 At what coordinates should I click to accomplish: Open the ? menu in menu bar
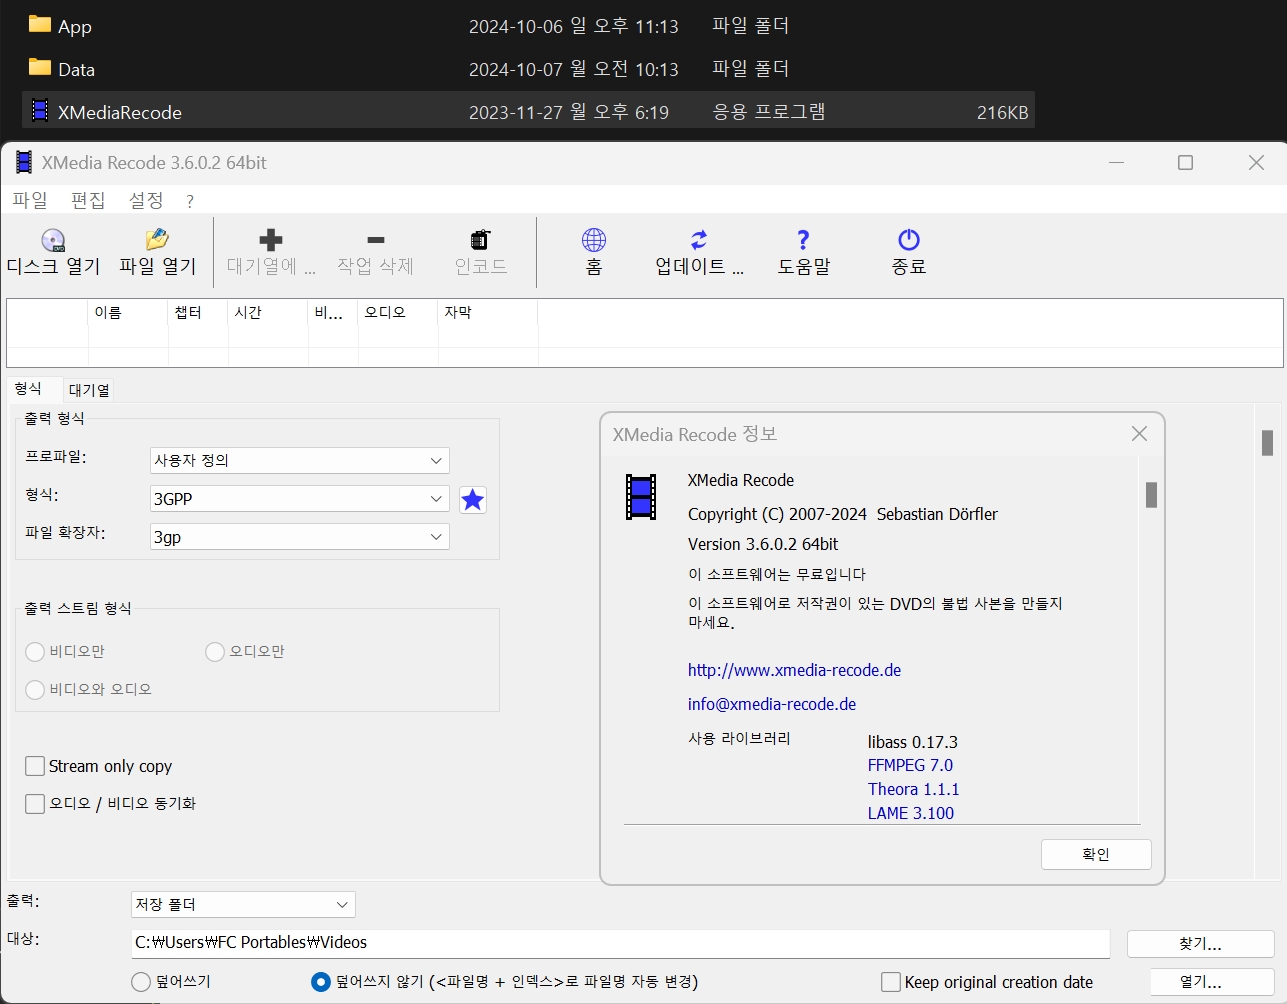pyautogui.click(x=190, y=201)
